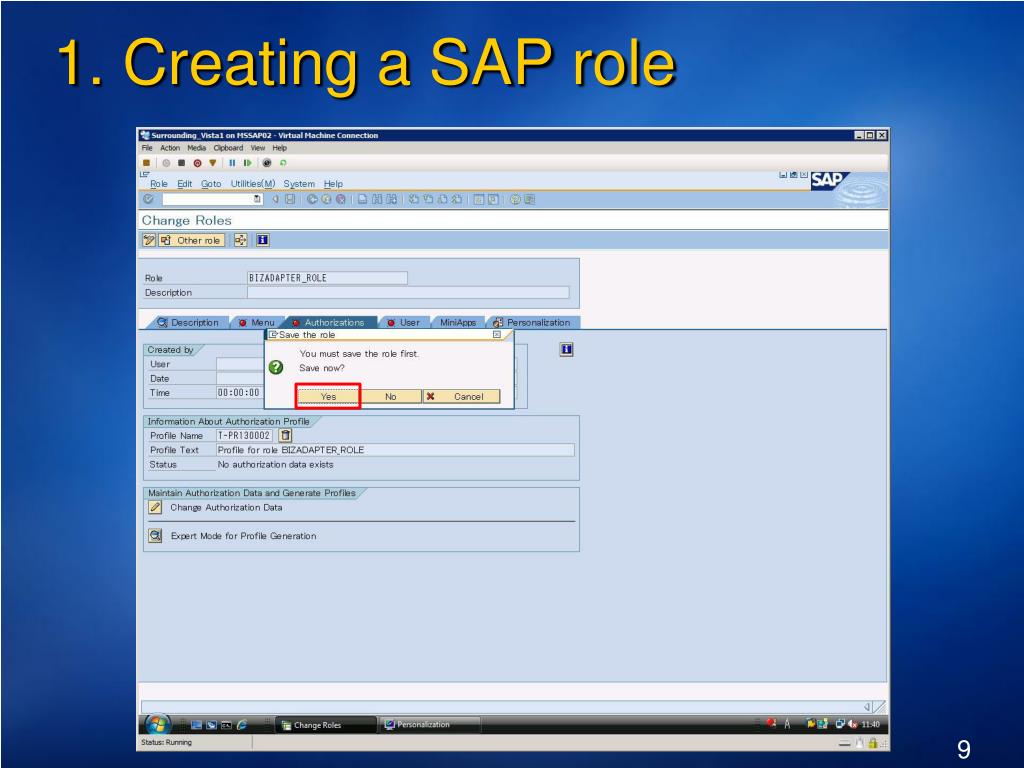The height and width of the screenshot is (768, 1024).
Task: Open the Utilities(M) menu
Action: (x=253, y=184)
